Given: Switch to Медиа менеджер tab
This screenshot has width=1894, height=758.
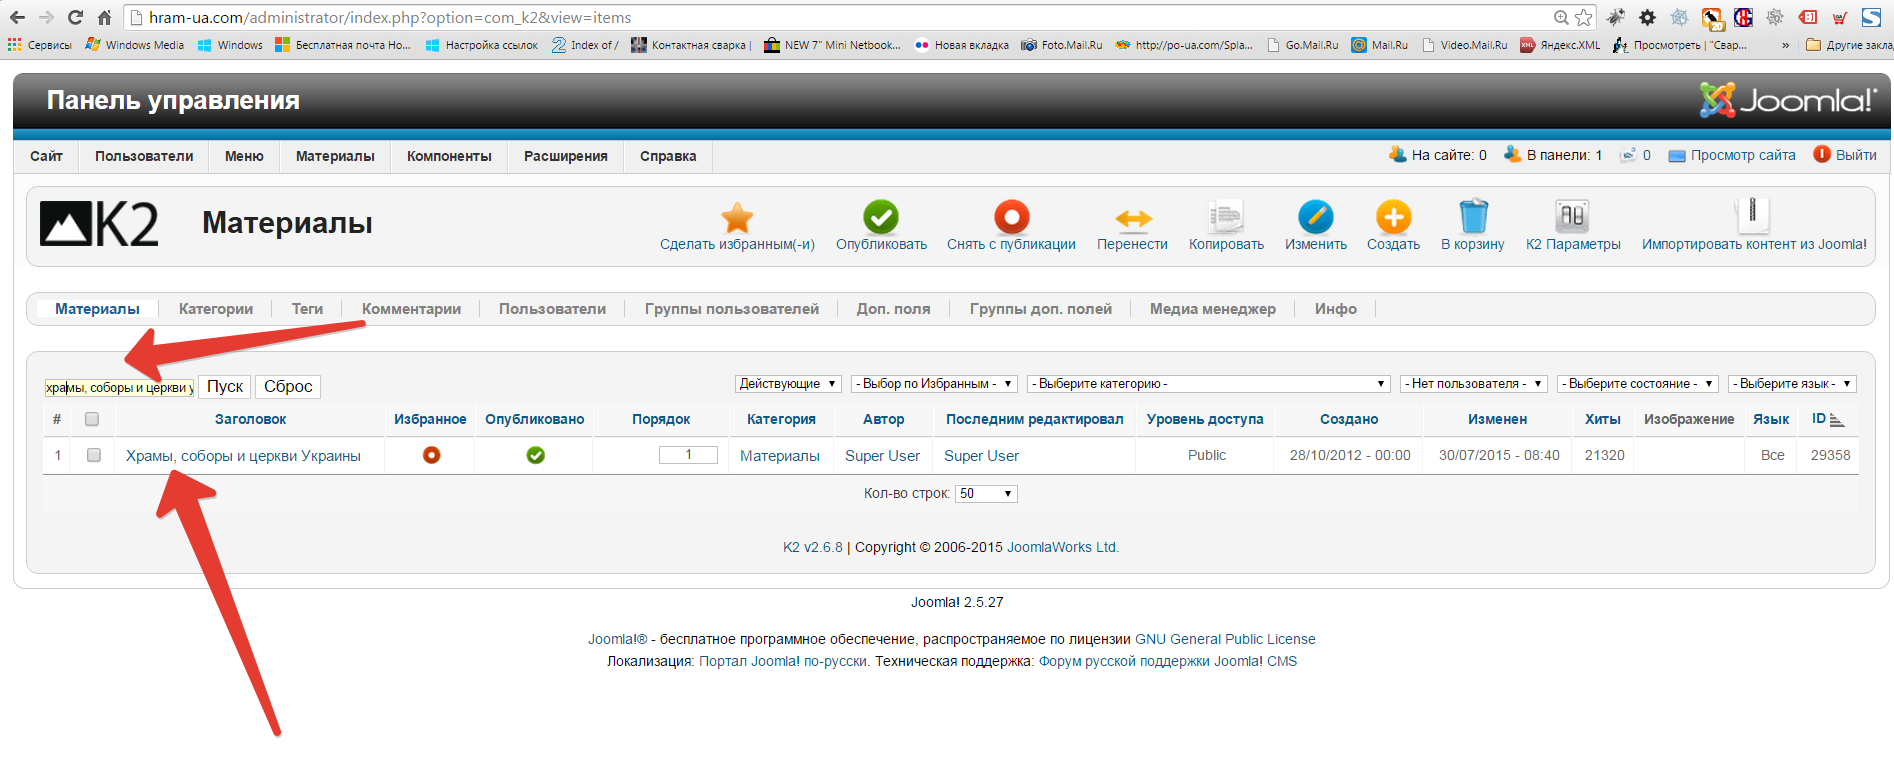Looking at the screenshot, I should pyautogui.click(x=1212, y=309).
